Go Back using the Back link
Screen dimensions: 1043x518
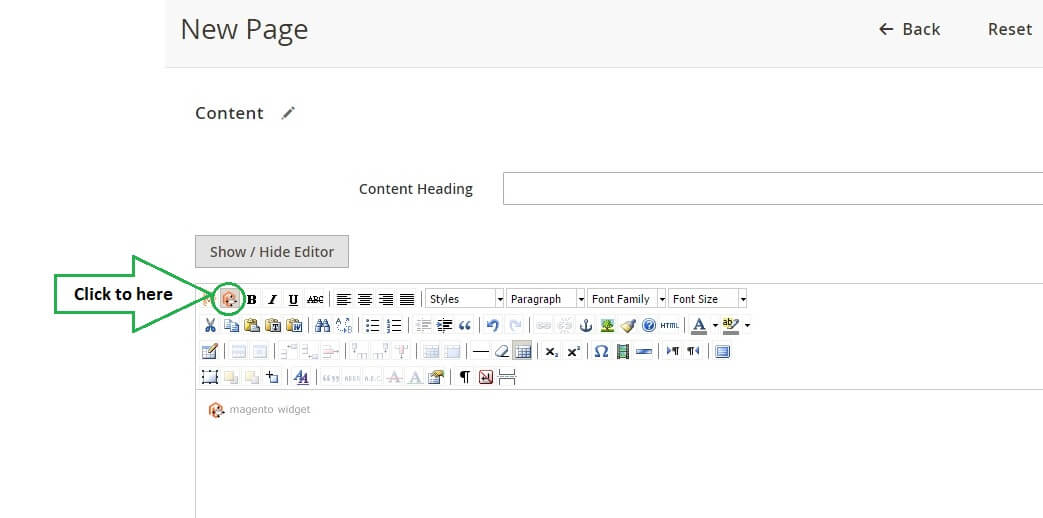909,29
